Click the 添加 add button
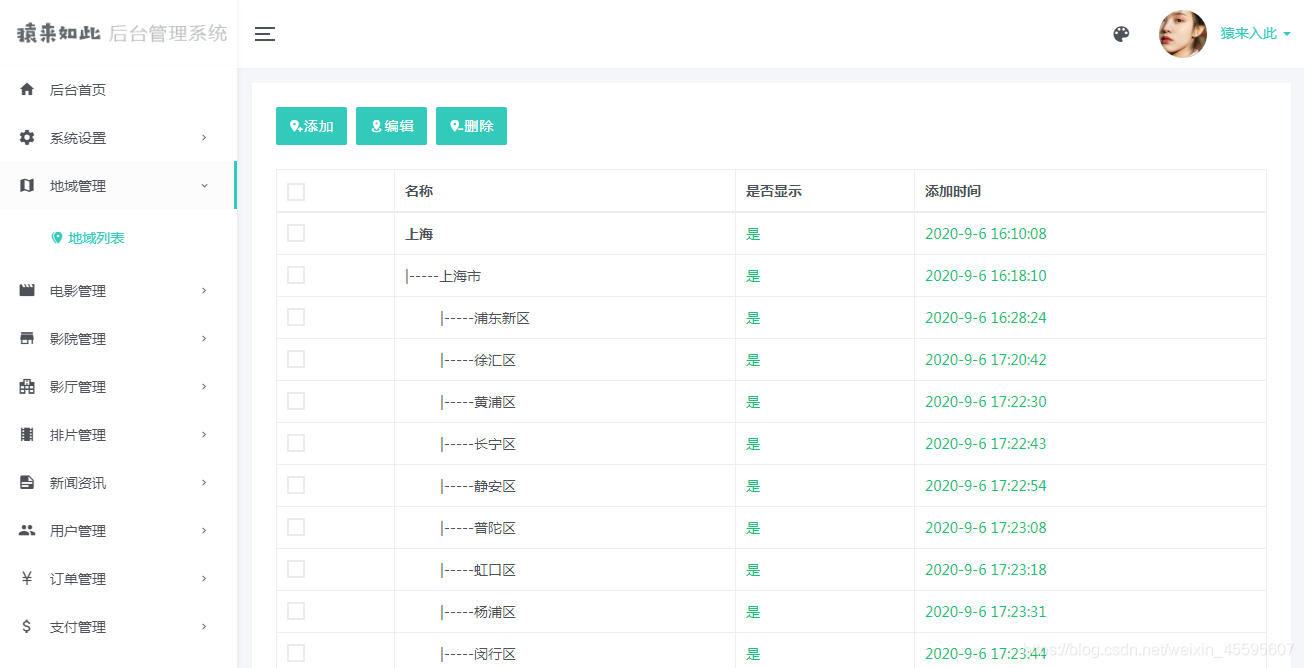 (311, 126)
